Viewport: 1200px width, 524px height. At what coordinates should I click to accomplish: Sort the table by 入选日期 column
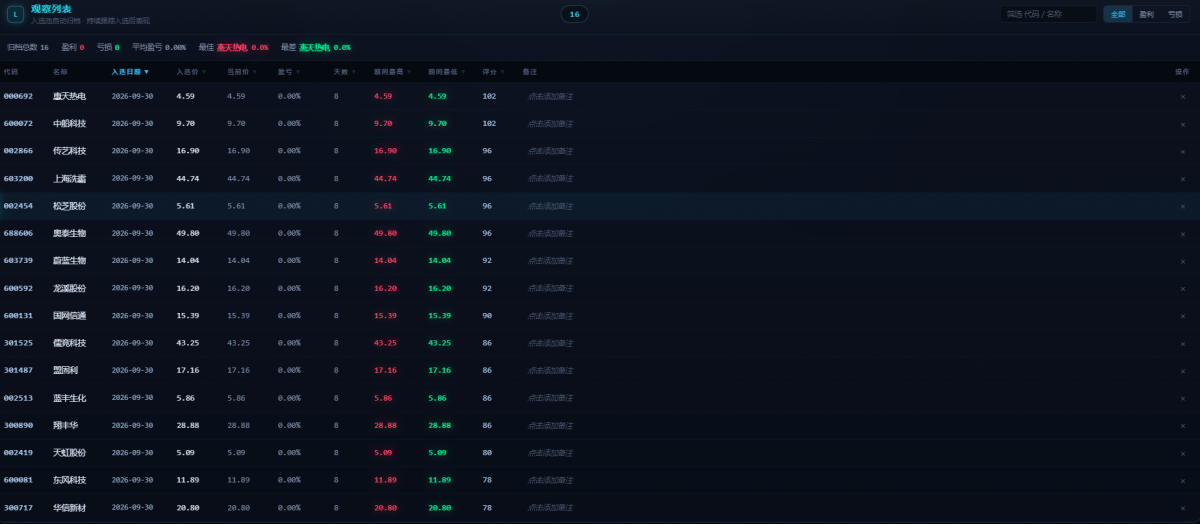click(130, 72)
